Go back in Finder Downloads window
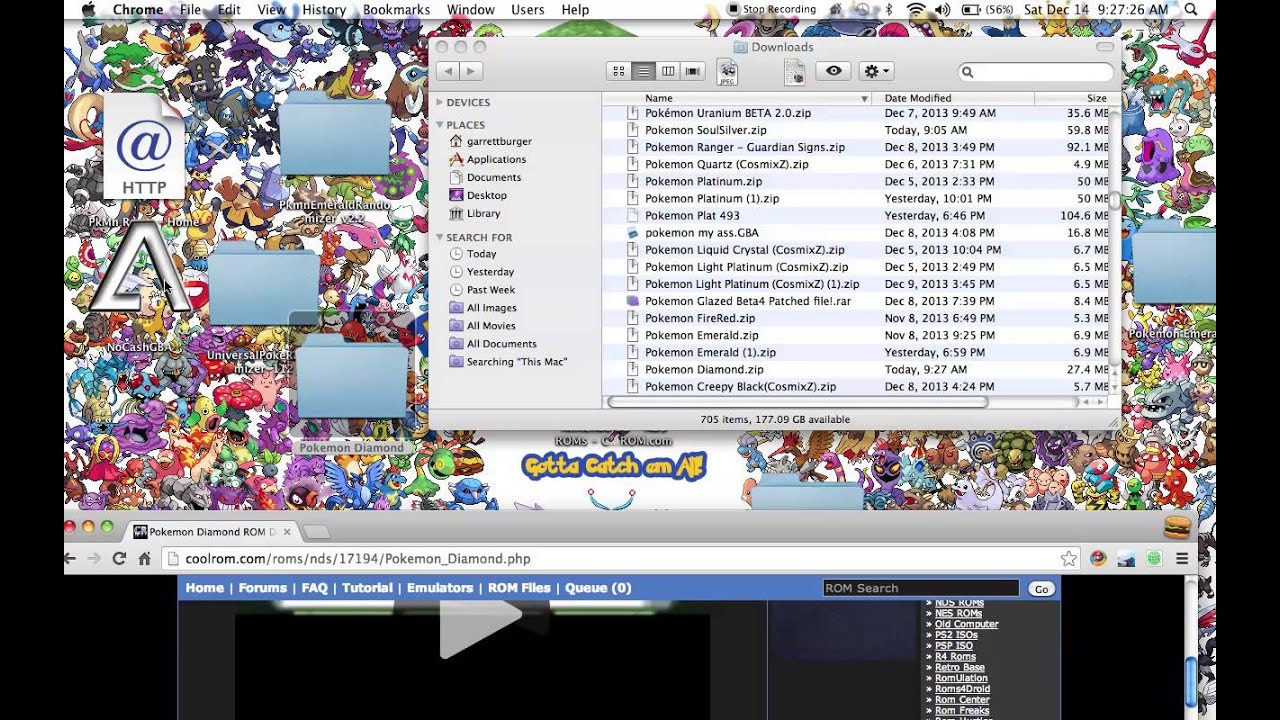 coord(448,71)
